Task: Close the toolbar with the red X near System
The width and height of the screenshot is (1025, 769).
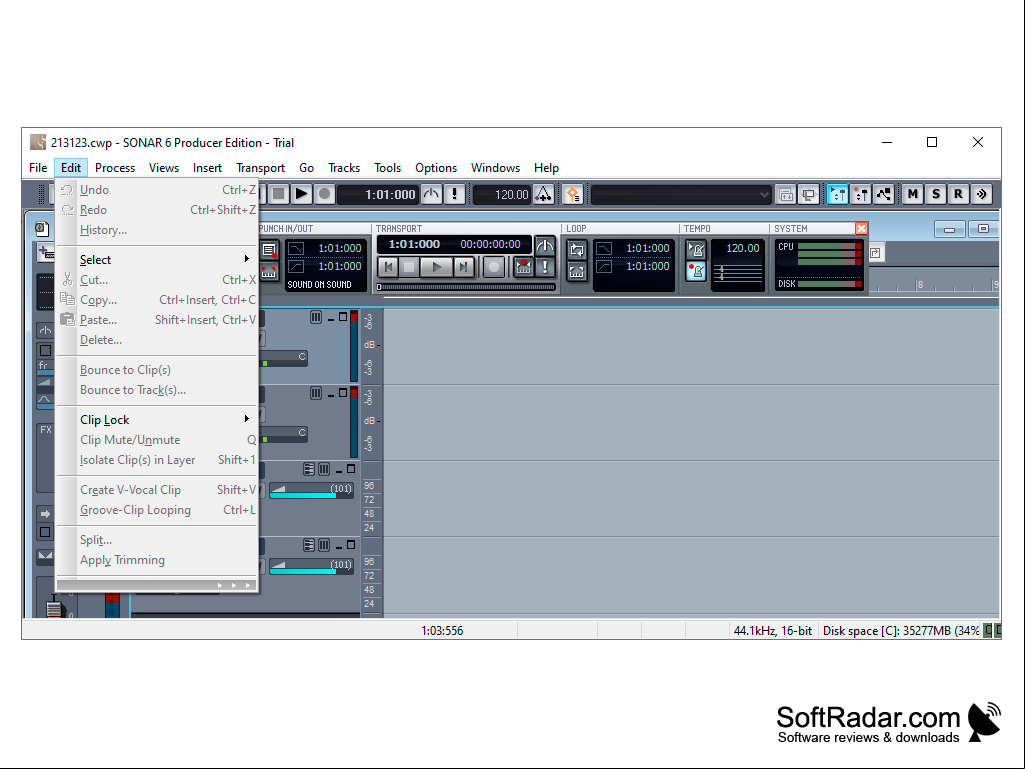Action: tap(862, 228)
